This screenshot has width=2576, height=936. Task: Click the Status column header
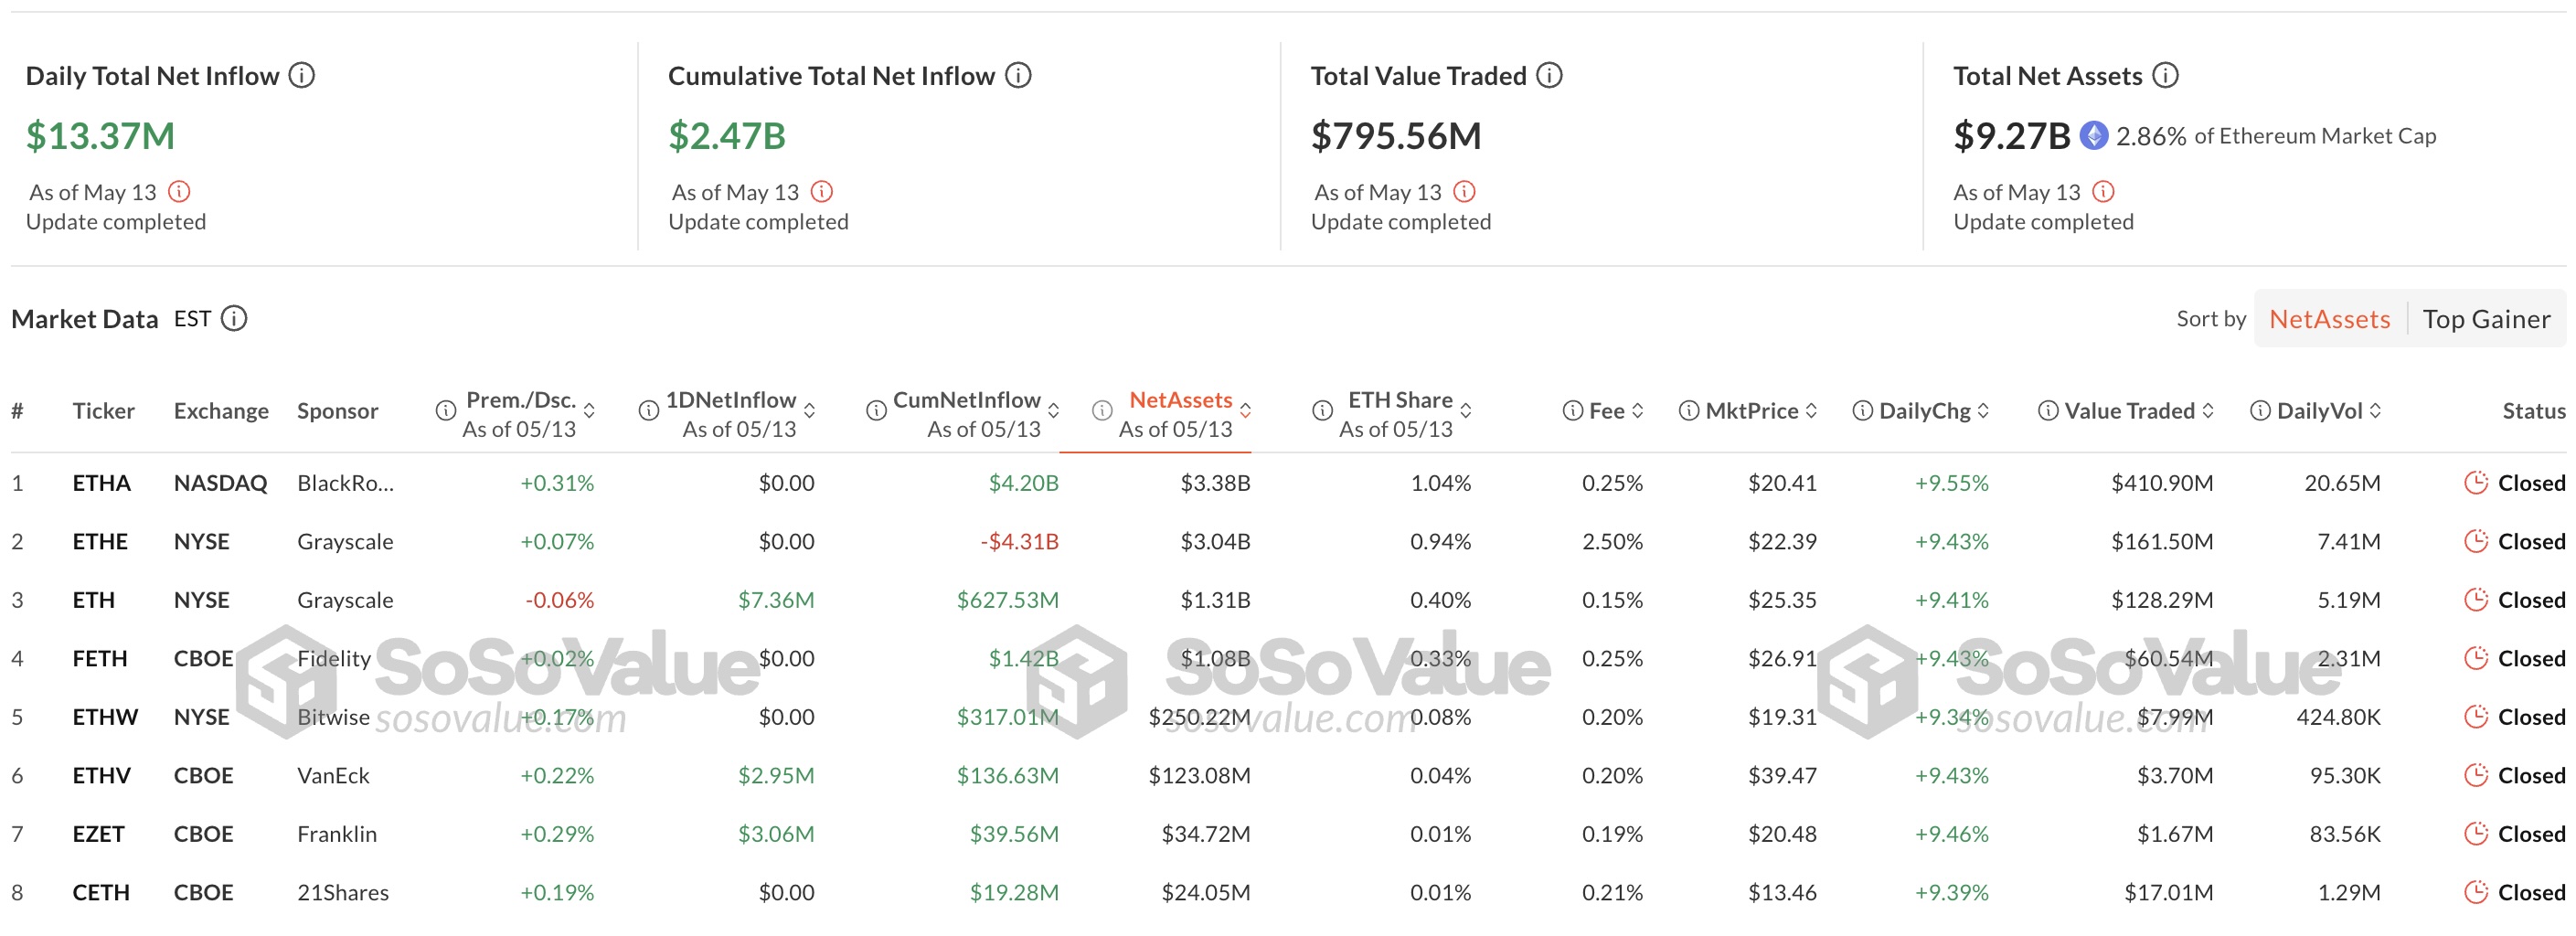(x=2533, y=411)
